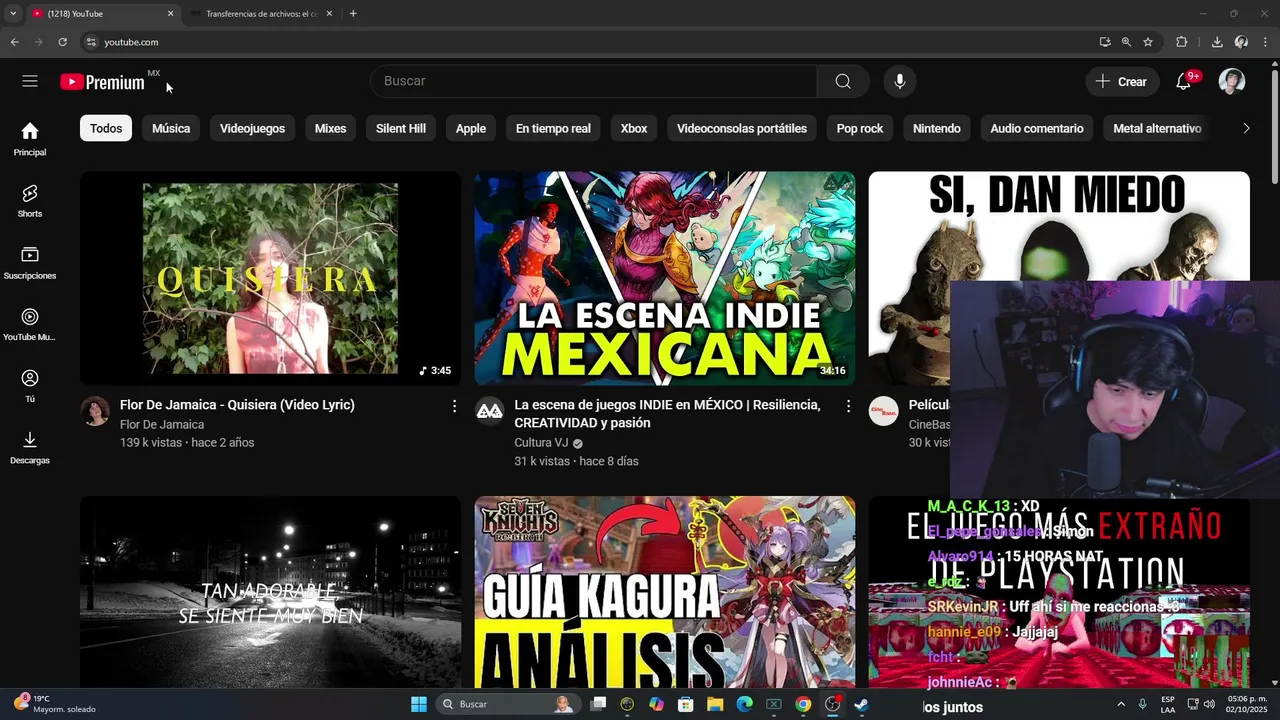Open Microsoft Edge from the taskbar
1280x720 pixels.
pyautogui.click(x=744, y=704)
